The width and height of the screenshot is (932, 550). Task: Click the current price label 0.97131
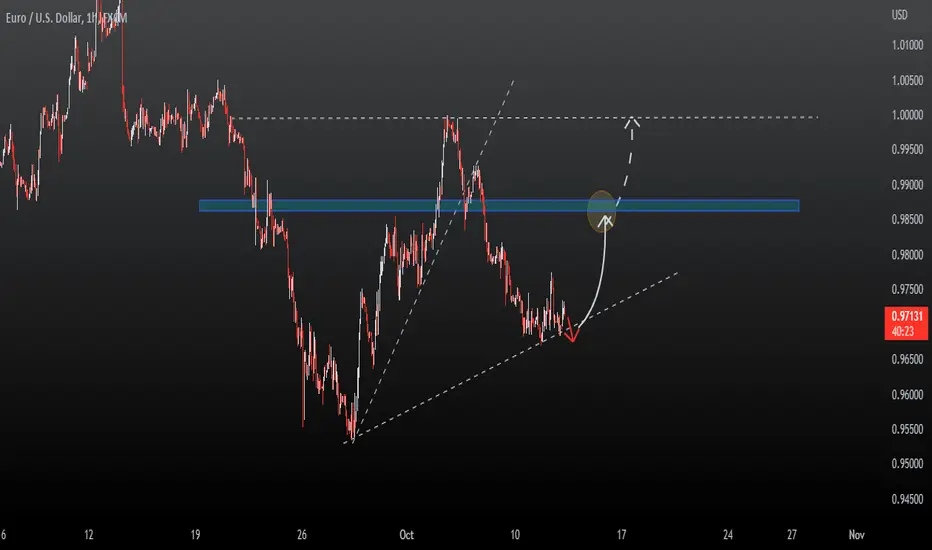point(906,316)
